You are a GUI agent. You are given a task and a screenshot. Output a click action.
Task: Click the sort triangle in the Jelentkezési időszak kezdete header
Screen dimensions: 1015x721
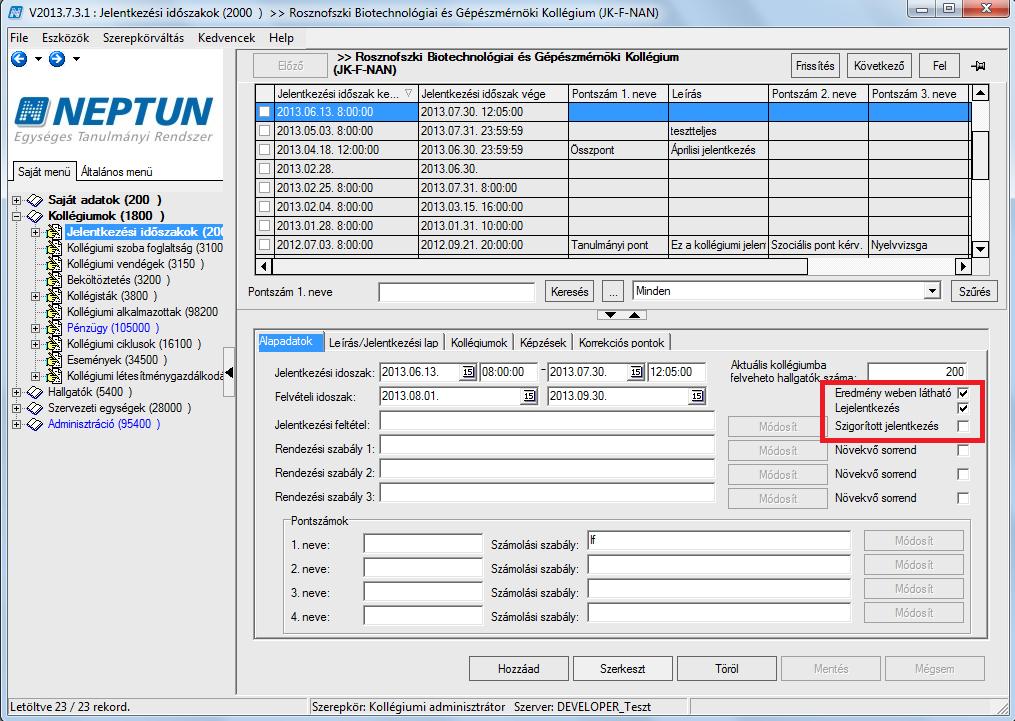pos(408,93)
